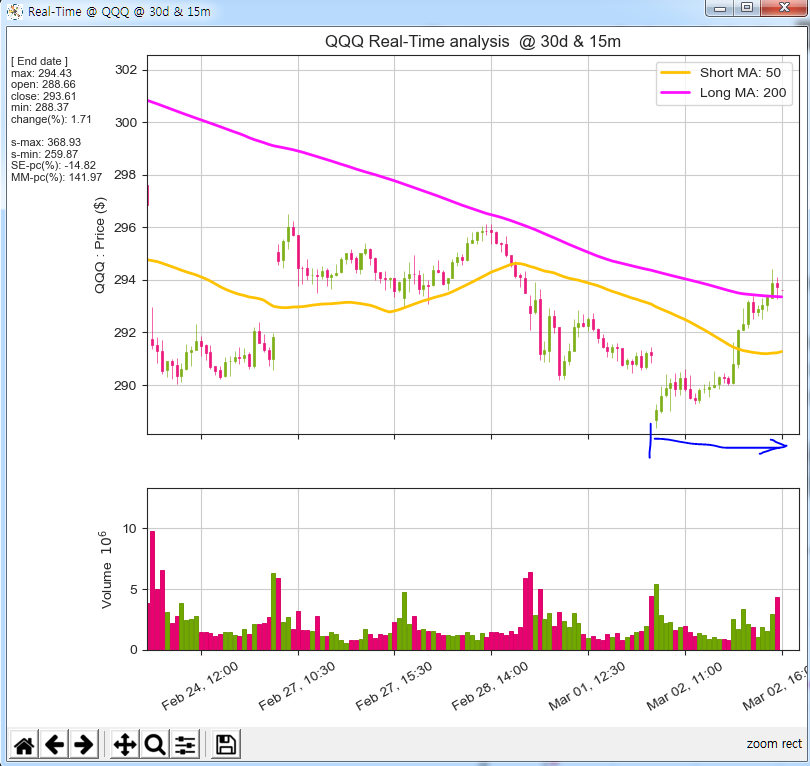Click the 'Feb 28, 14:00' date label
The image size is (810, 766).
(490, 686)
